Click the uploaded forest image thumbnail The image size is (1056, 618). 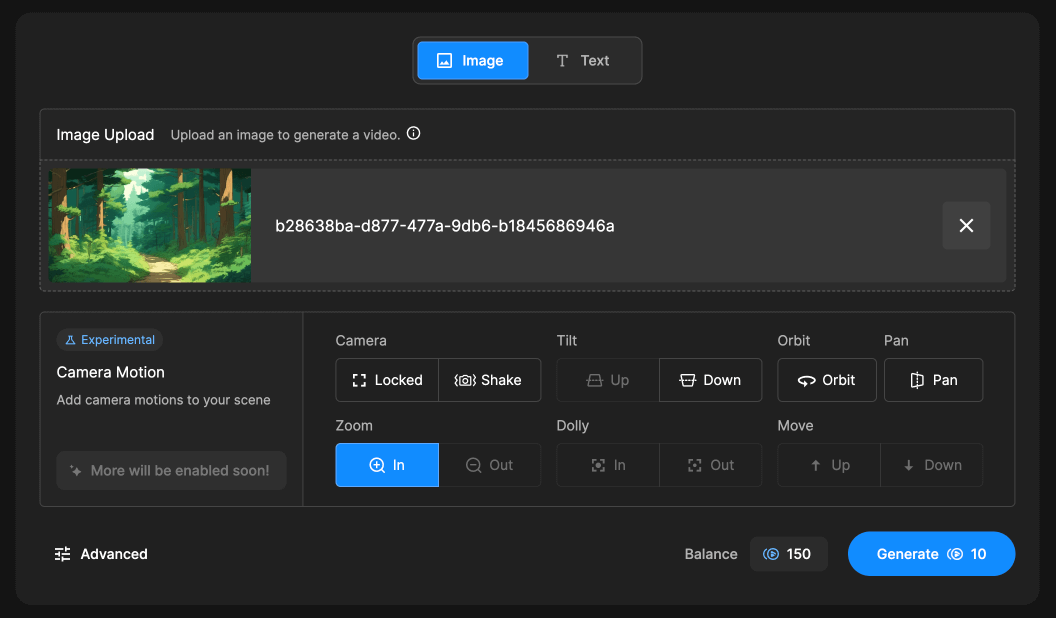(150, 226)
